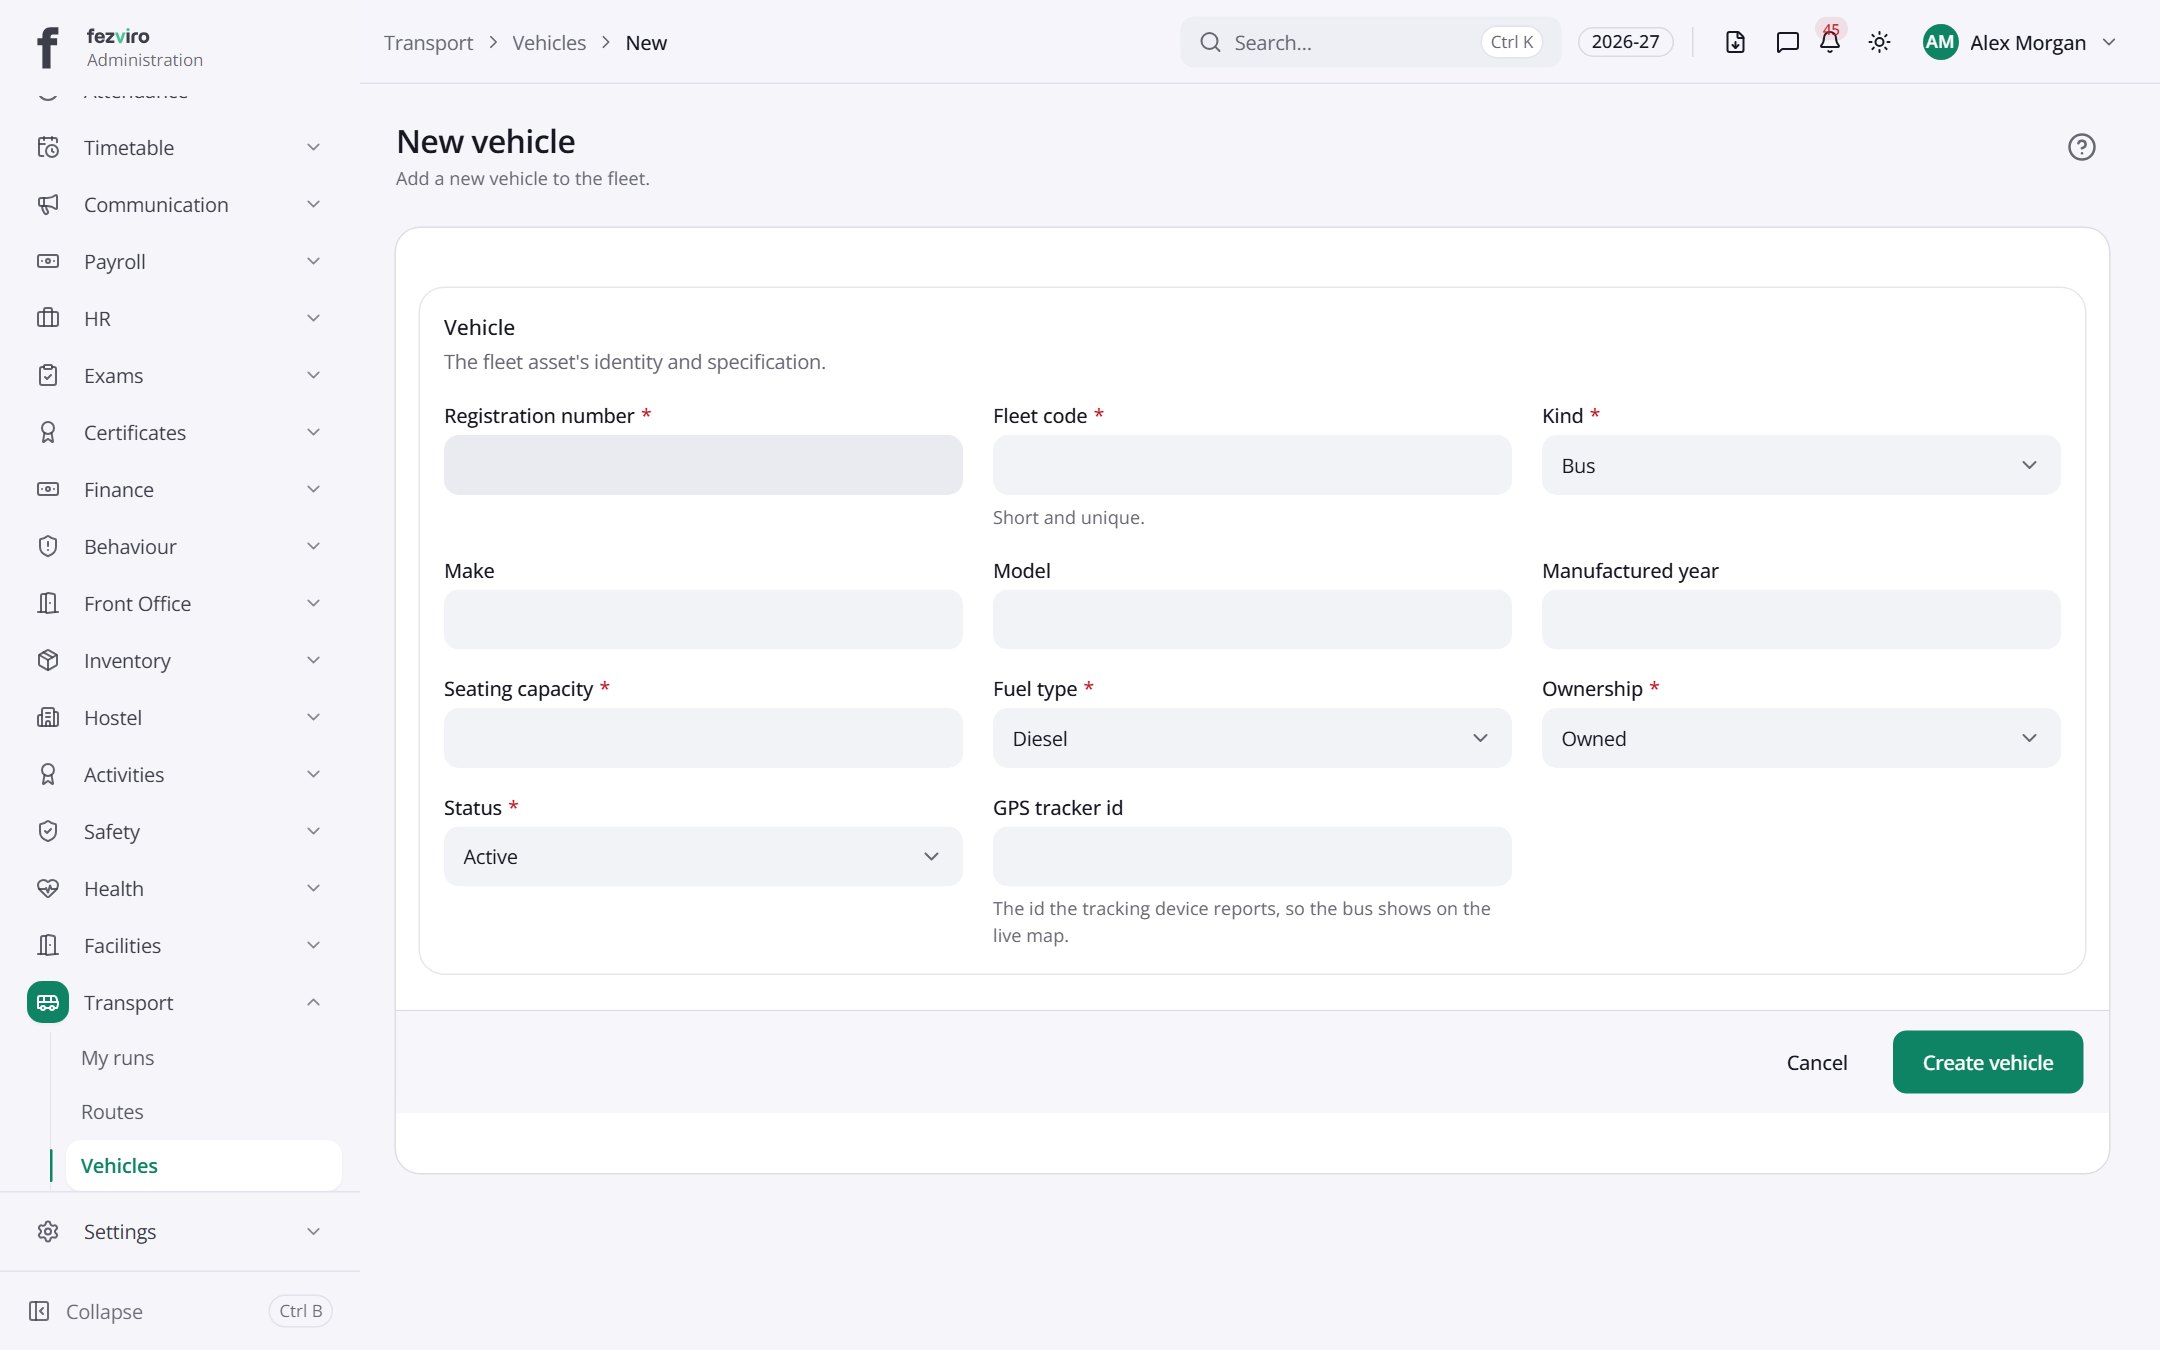Image resolution: width=2160 pixels, height=1350 pixels.
Task: Open Routes in sidebar
Action: tap(112, 1112)
